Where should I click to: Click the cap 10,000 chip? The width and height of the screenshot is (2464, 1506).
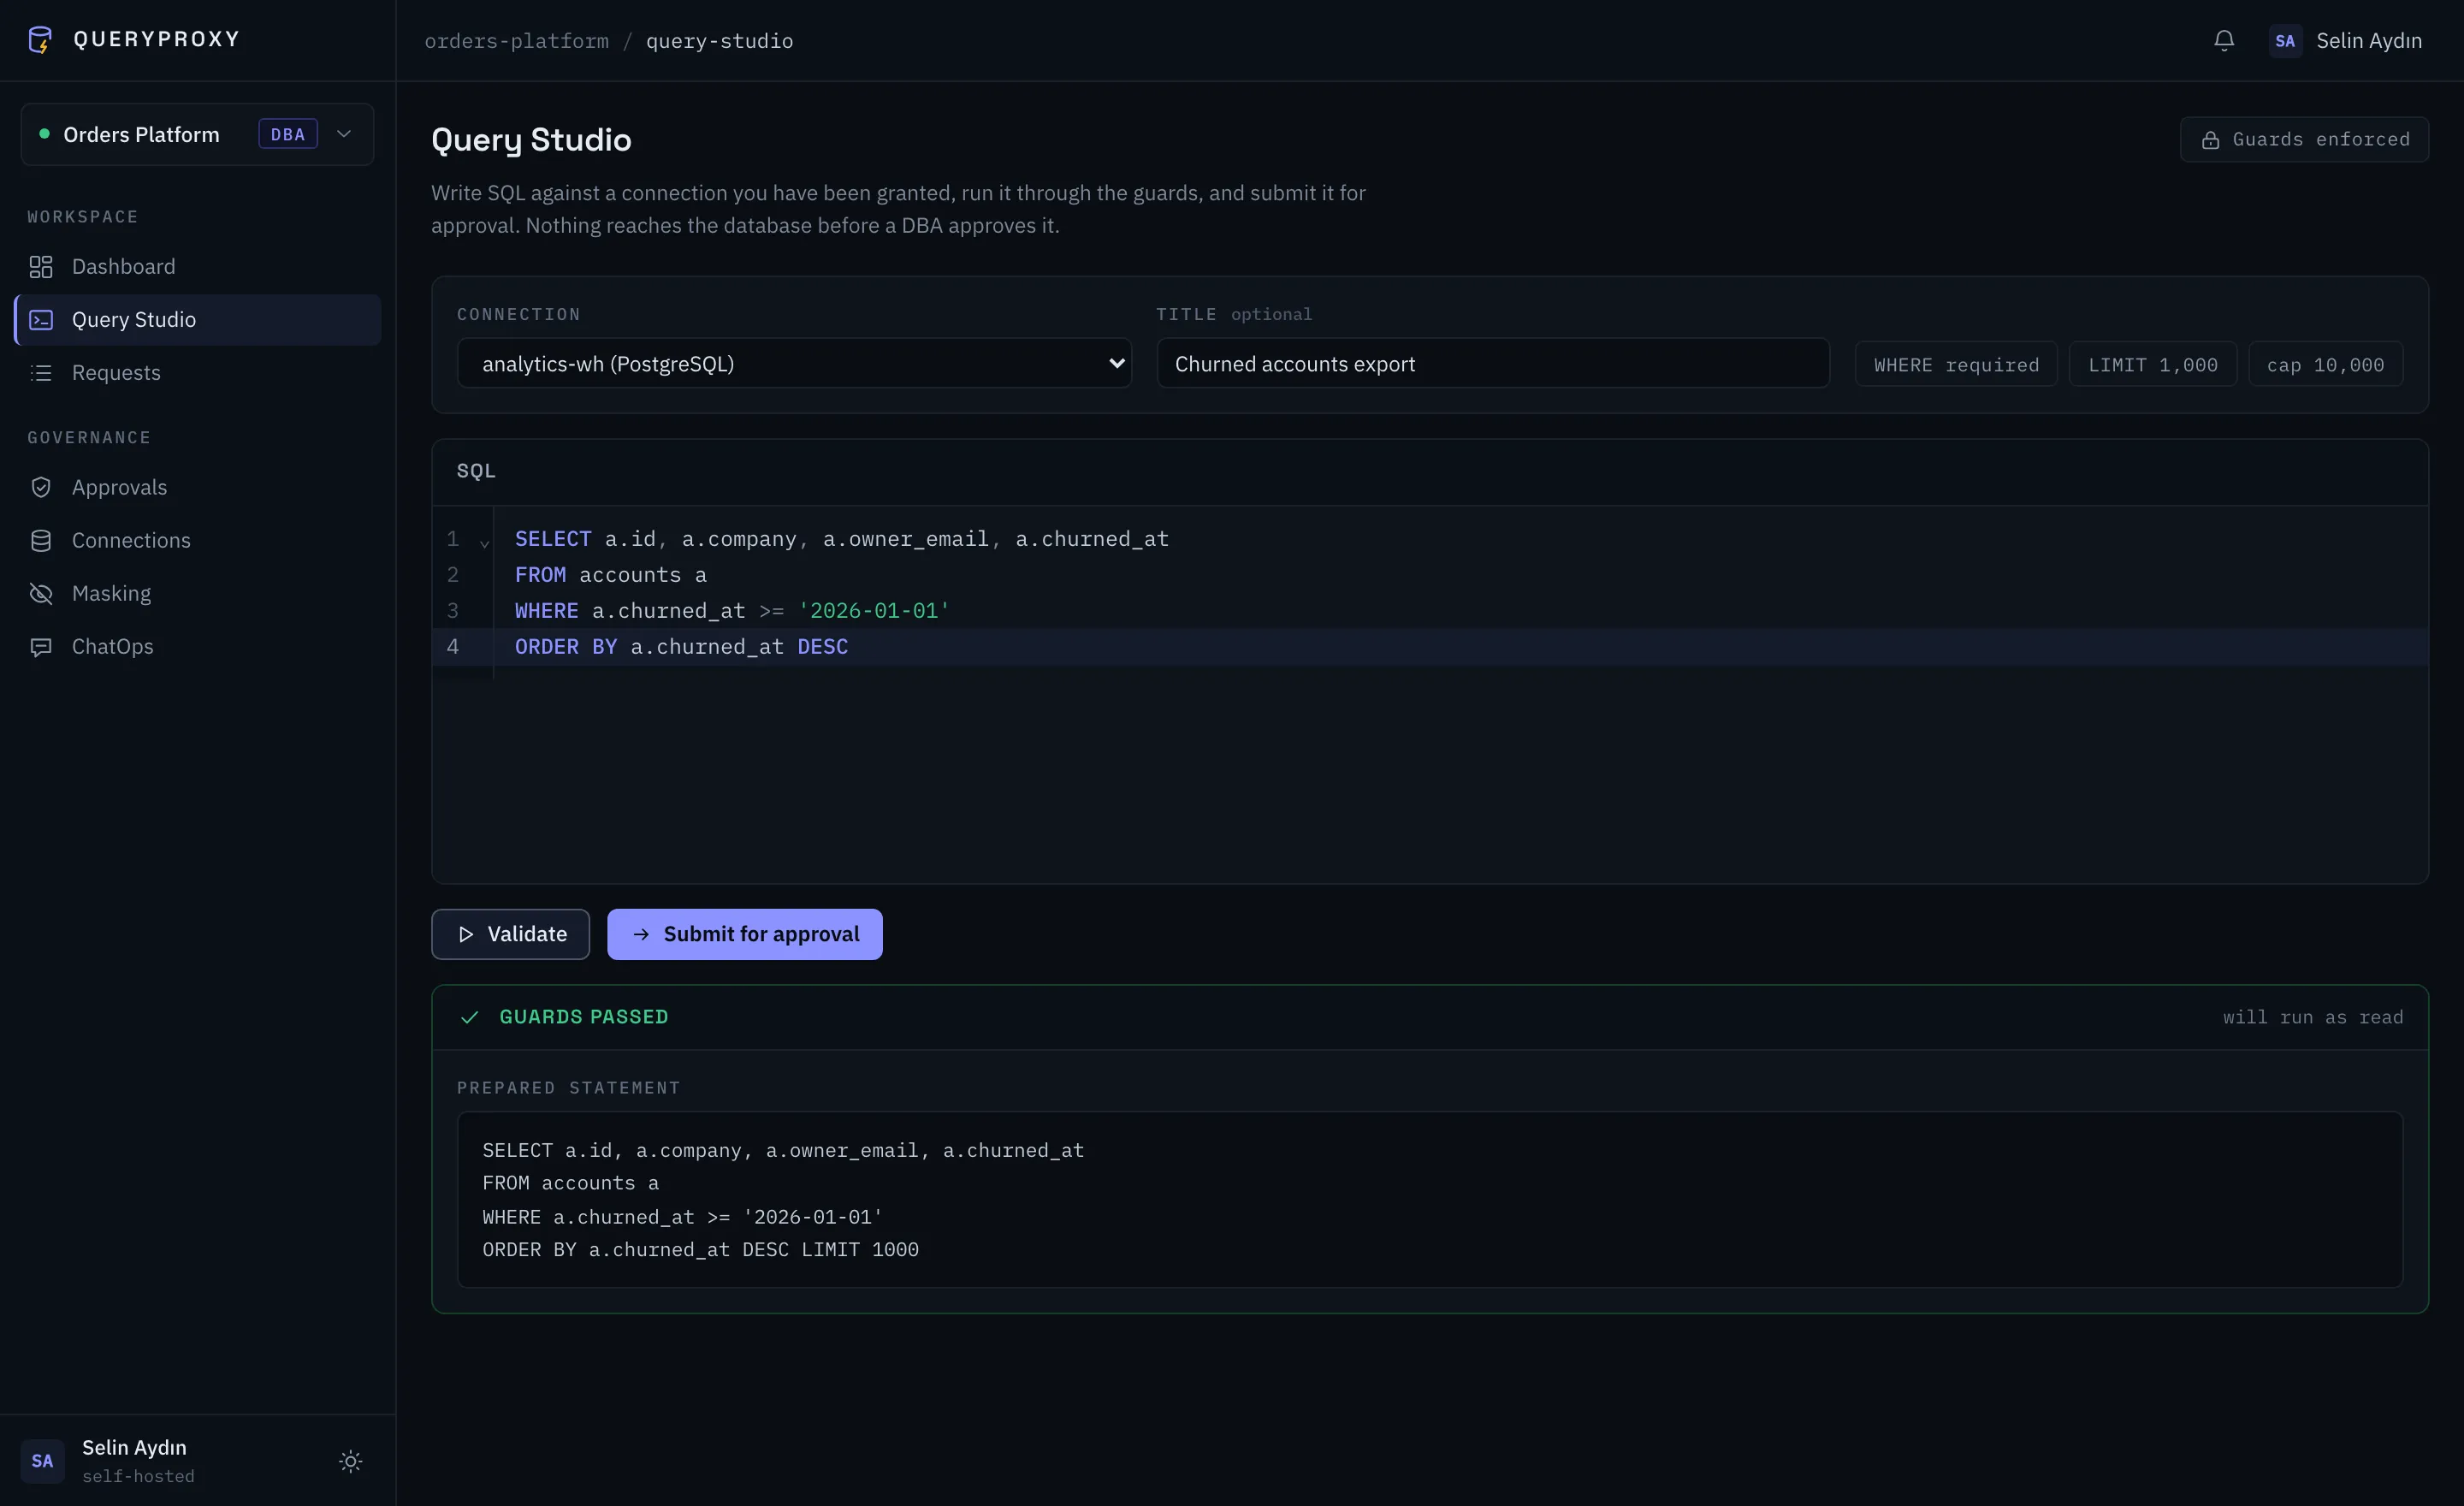pos(2325,364)
